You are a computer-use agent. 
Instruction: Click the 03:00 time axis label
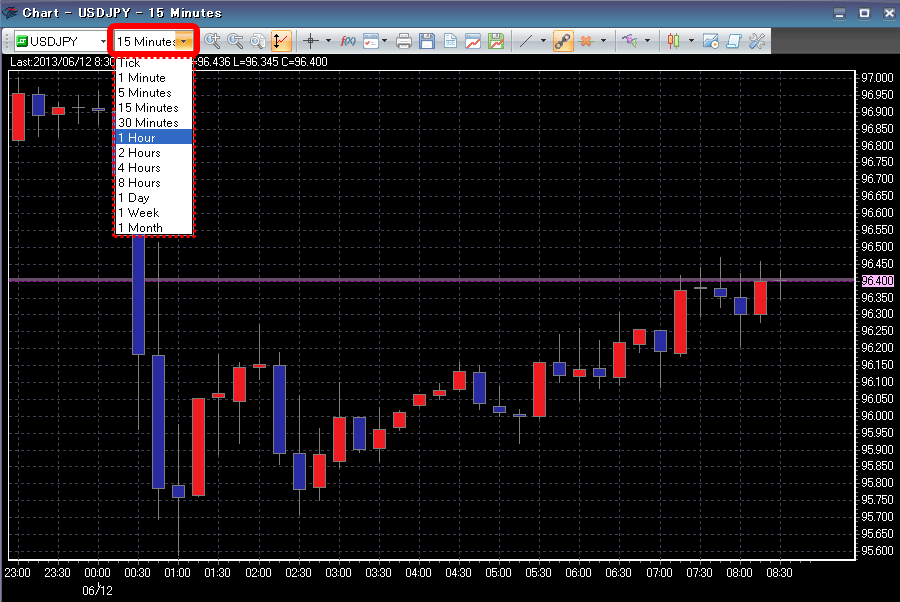point(338,573)
